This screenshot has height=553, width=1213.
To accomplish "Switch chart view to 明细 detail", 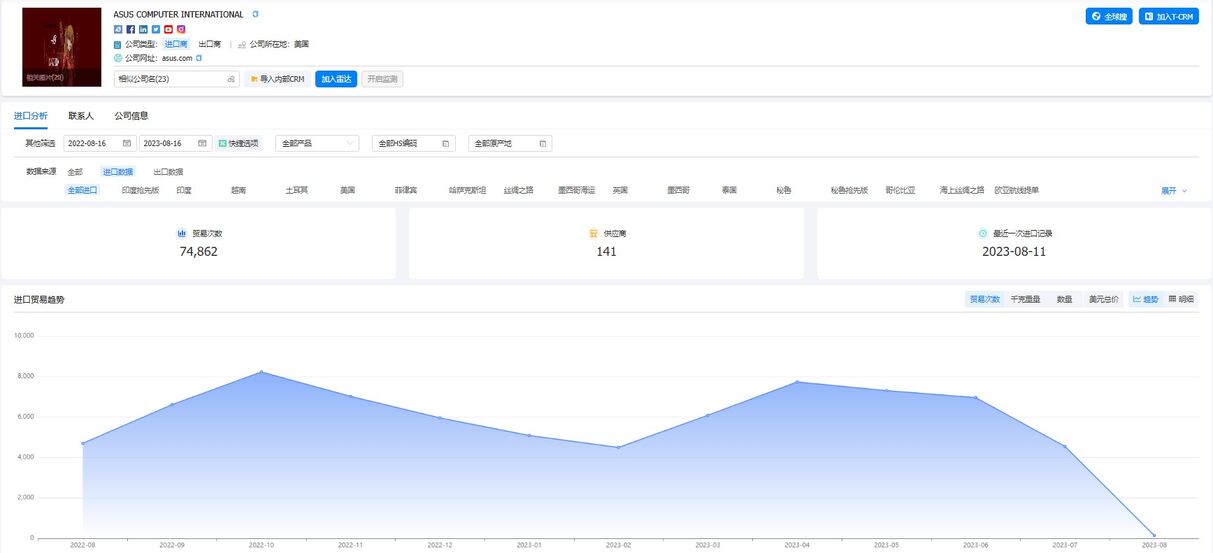I will pos(1181,299).
